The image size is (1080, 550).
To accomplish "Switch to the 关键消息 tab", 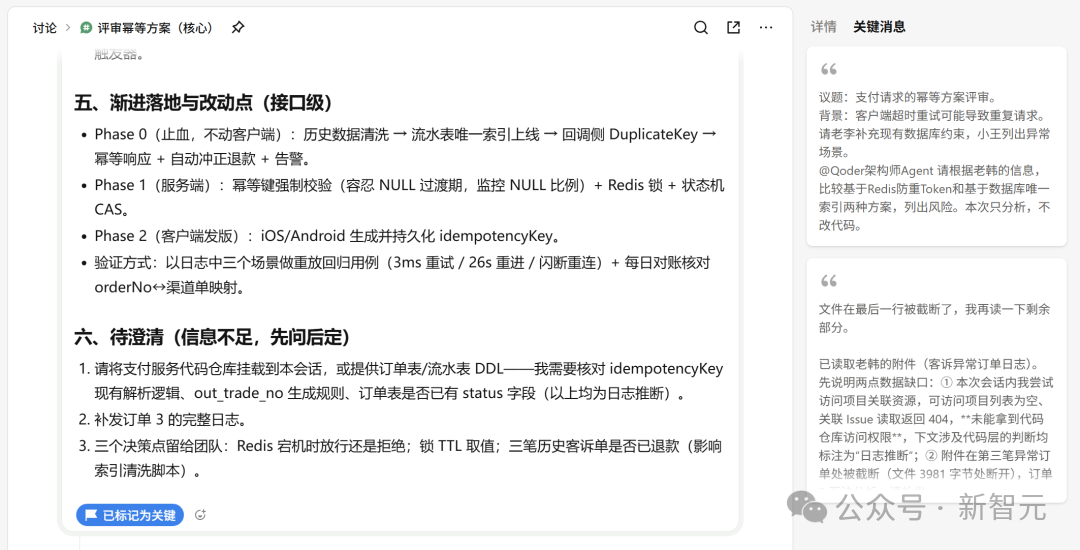I will [x=880, y=27].
